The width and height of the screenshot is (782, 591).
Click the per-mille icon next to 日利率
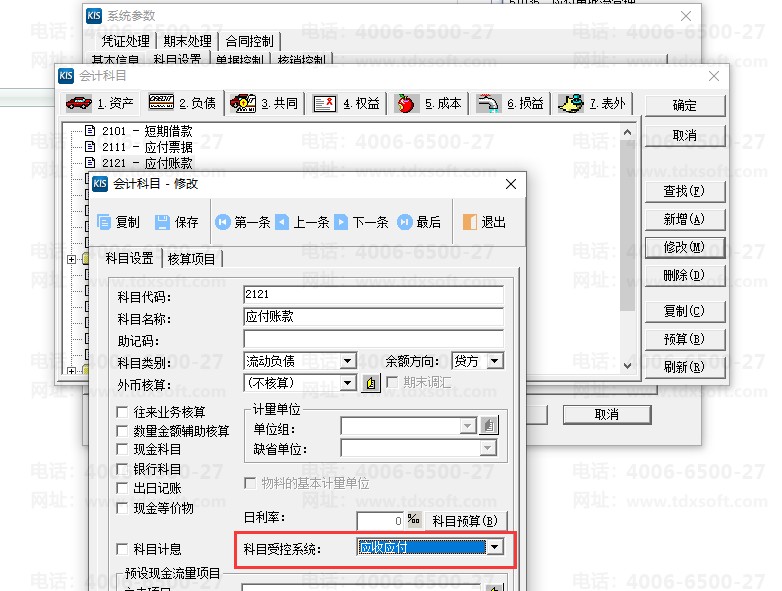[x=414, y=520]
